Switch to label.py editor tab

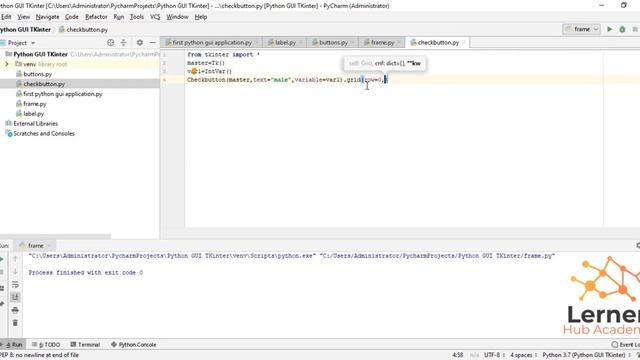click(x=285, y=42)
